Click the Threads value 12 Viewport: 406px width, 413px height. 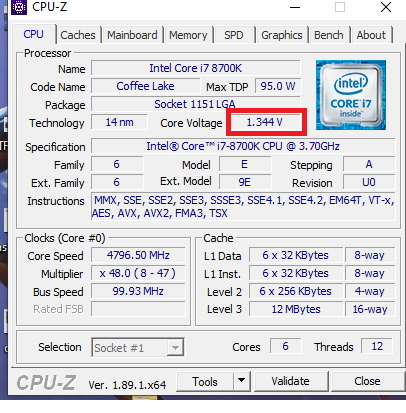click(377, 346)
